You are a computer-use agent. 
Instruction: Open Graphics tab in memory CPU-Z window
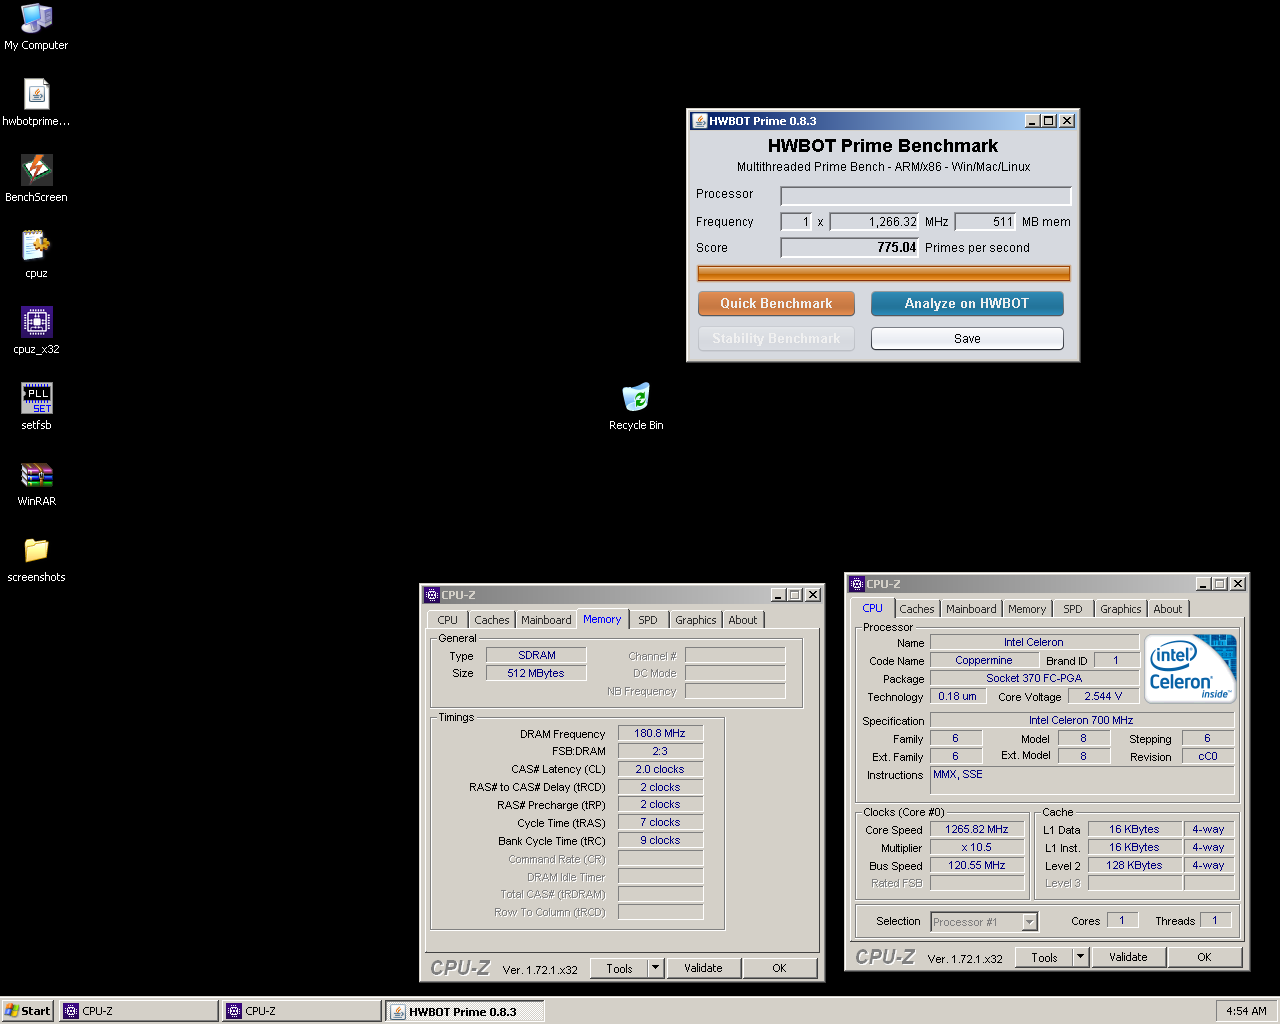tap(696, 620)
